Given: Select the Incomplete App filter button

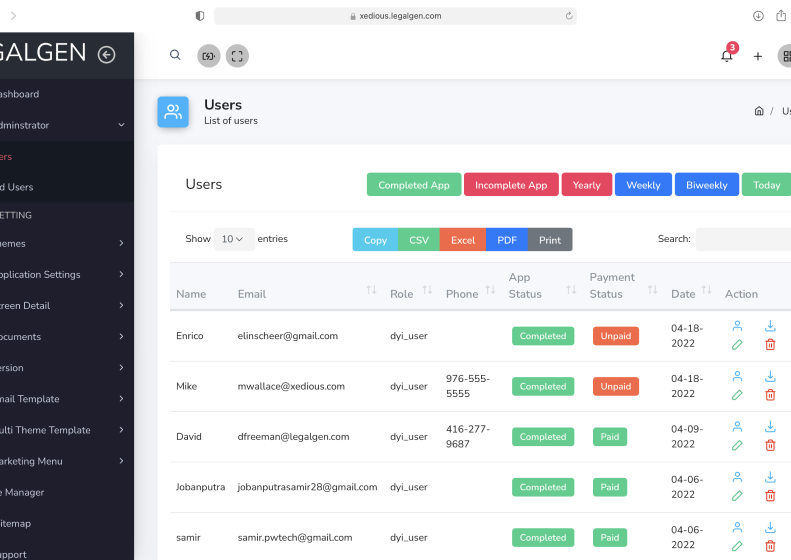Looking at the screenshot, I should tap(510, 185).
